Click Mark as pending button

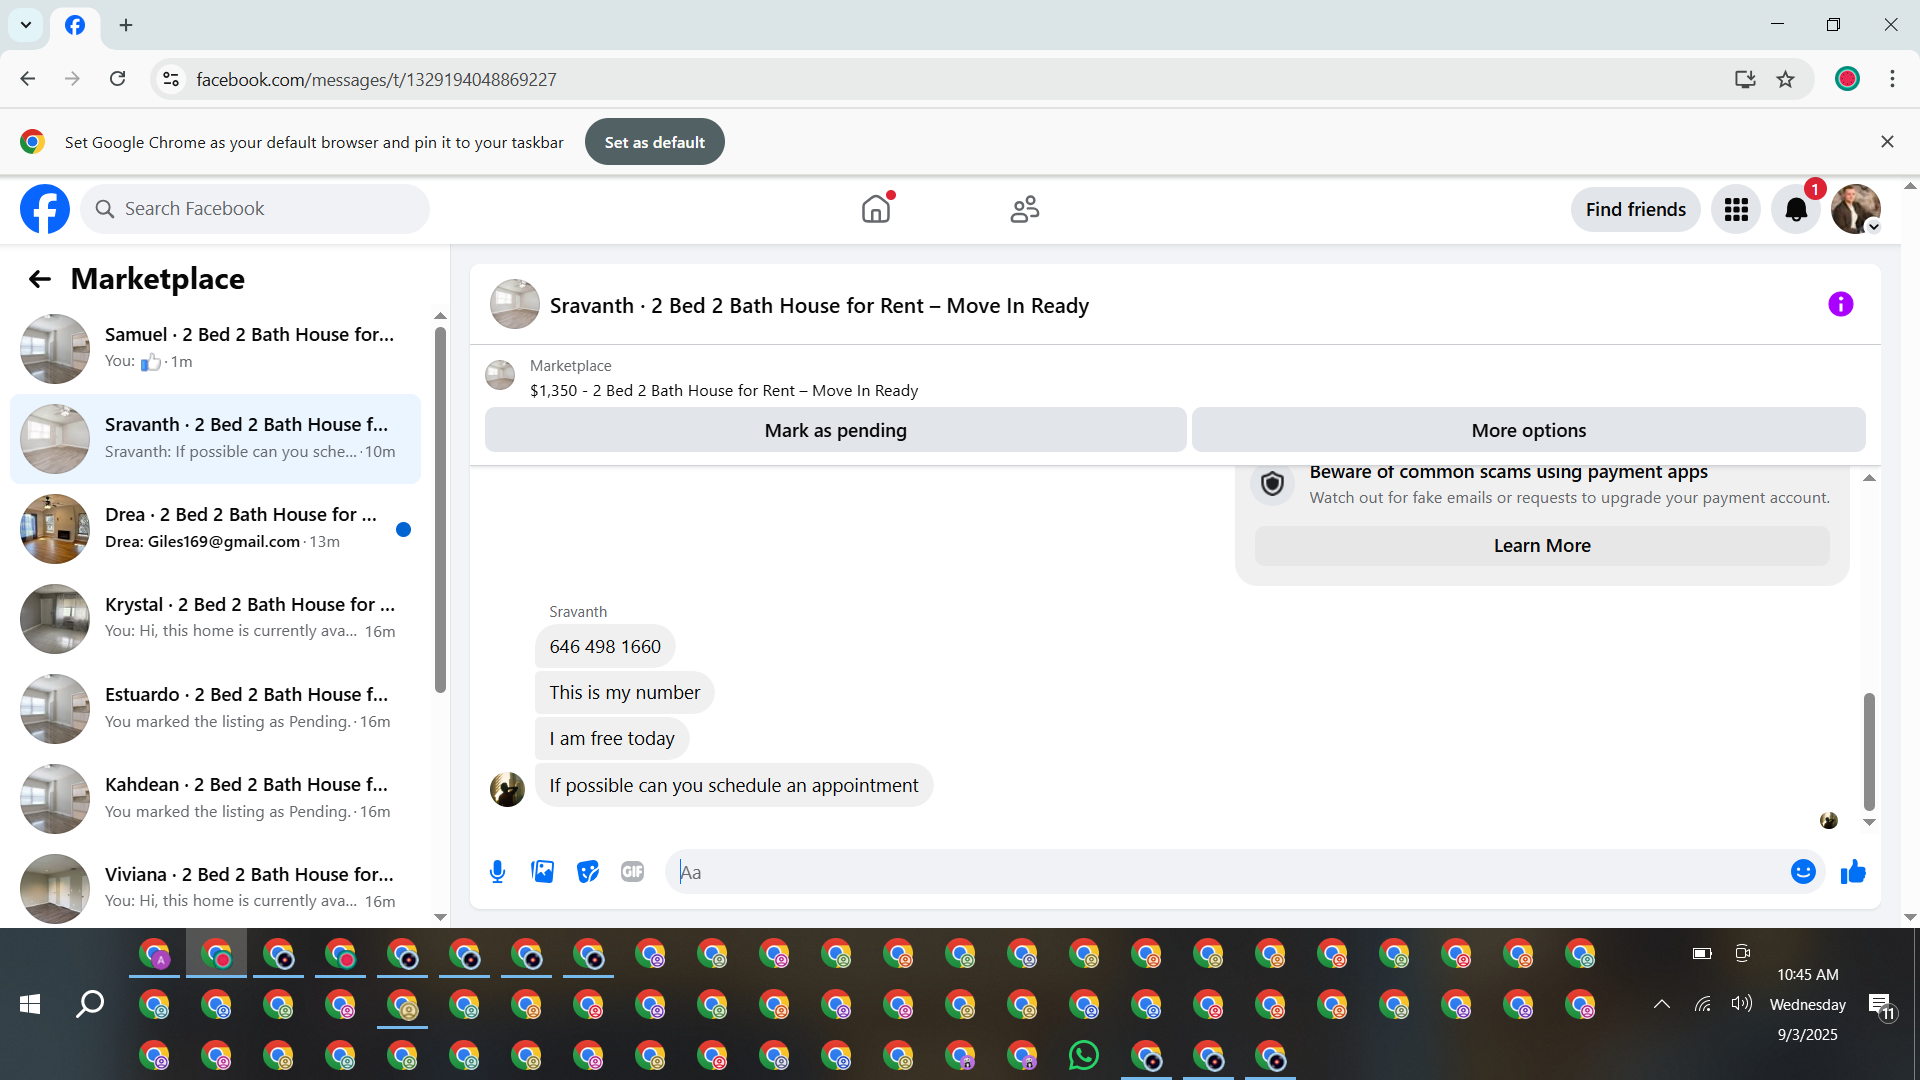(836, 430)
